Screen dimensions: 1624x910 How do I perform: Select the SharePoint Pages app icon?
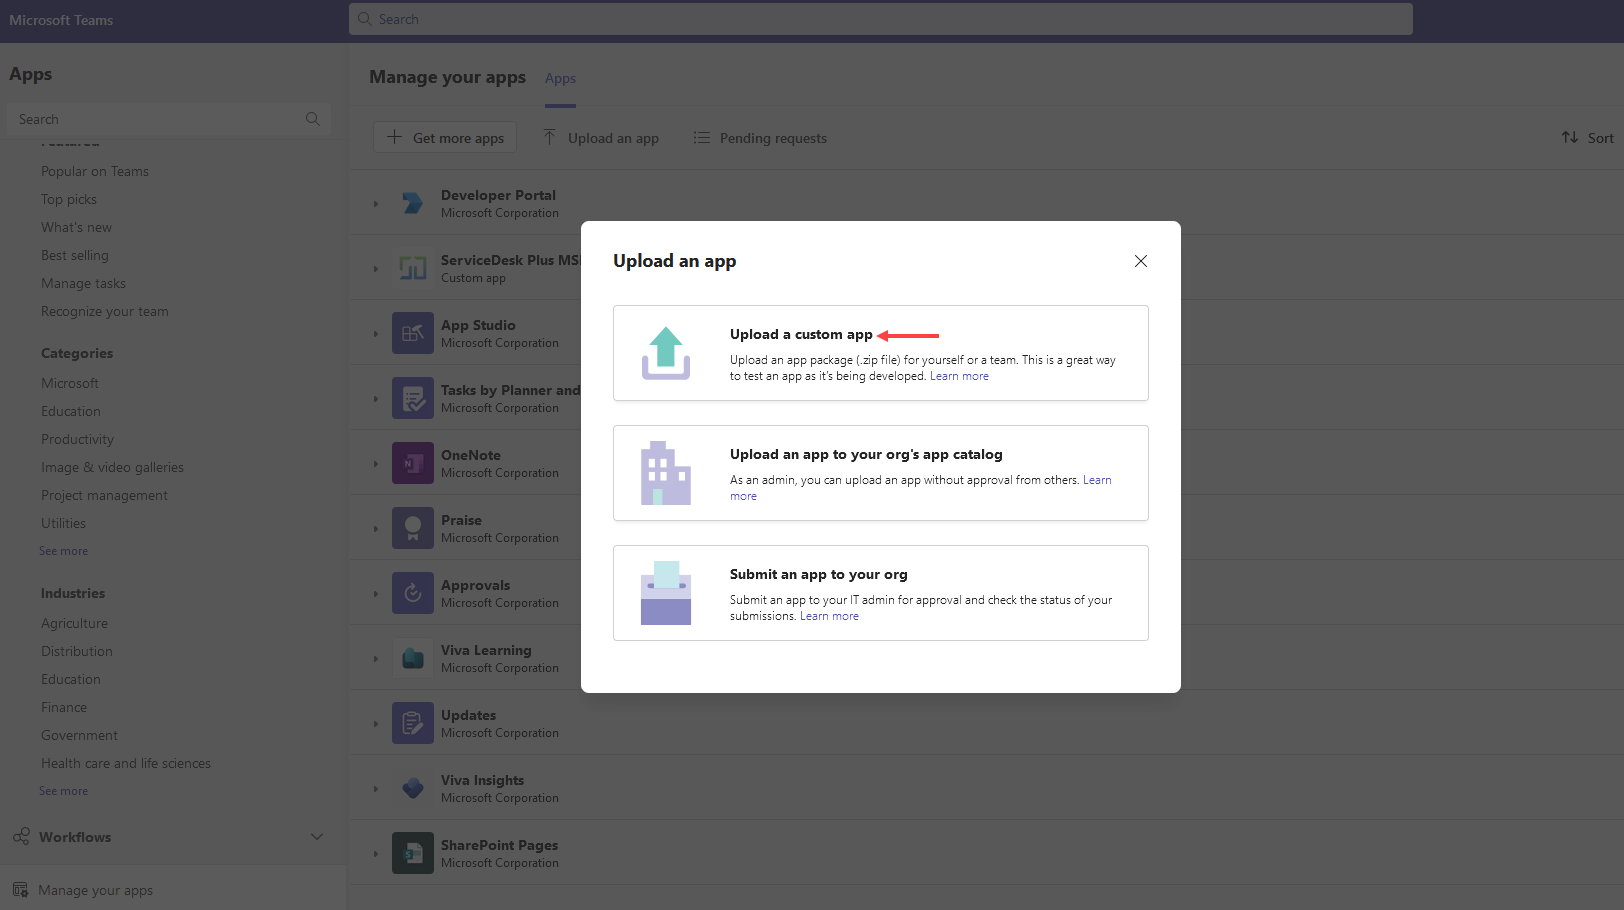click(412, 852)
